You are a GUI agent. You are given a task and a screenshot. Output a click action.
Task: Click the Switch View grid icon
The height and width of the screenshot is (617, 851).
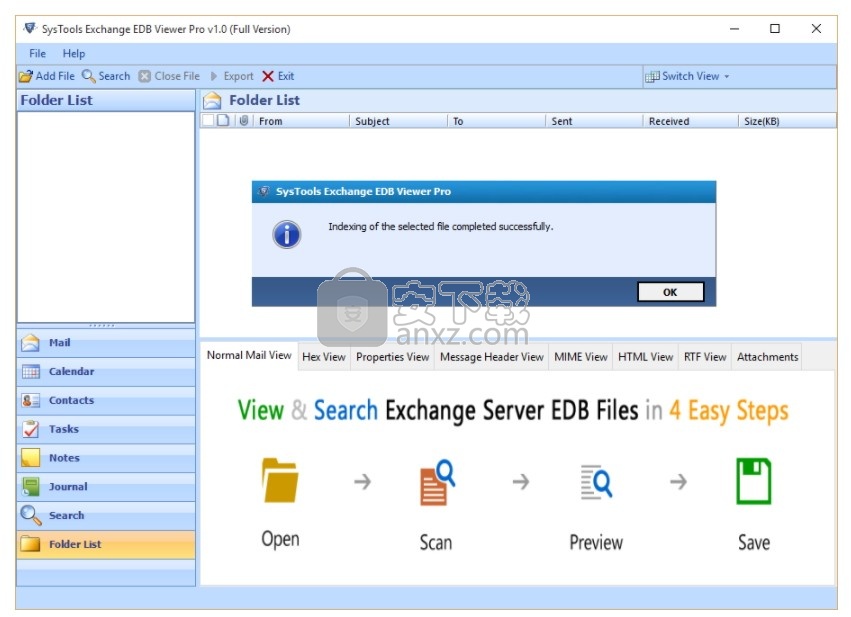pyautogui.click(x=652, y=77)
